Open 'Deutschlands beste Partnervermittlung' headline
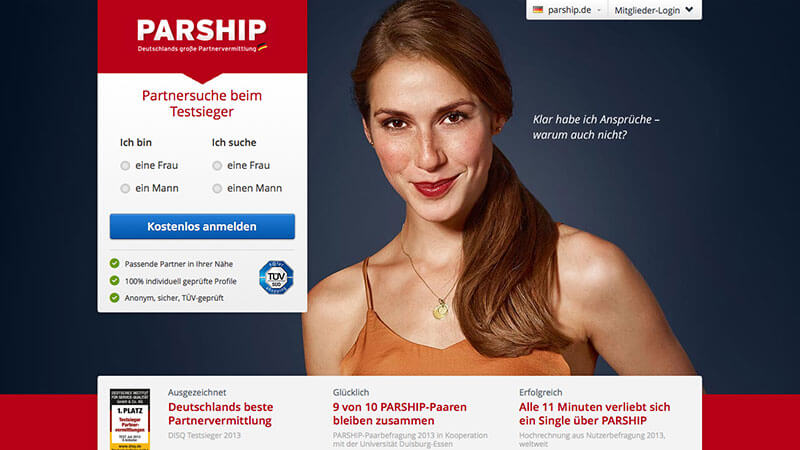Image resolution: width=800 pixels, height=450 pixels. [220, 414]
